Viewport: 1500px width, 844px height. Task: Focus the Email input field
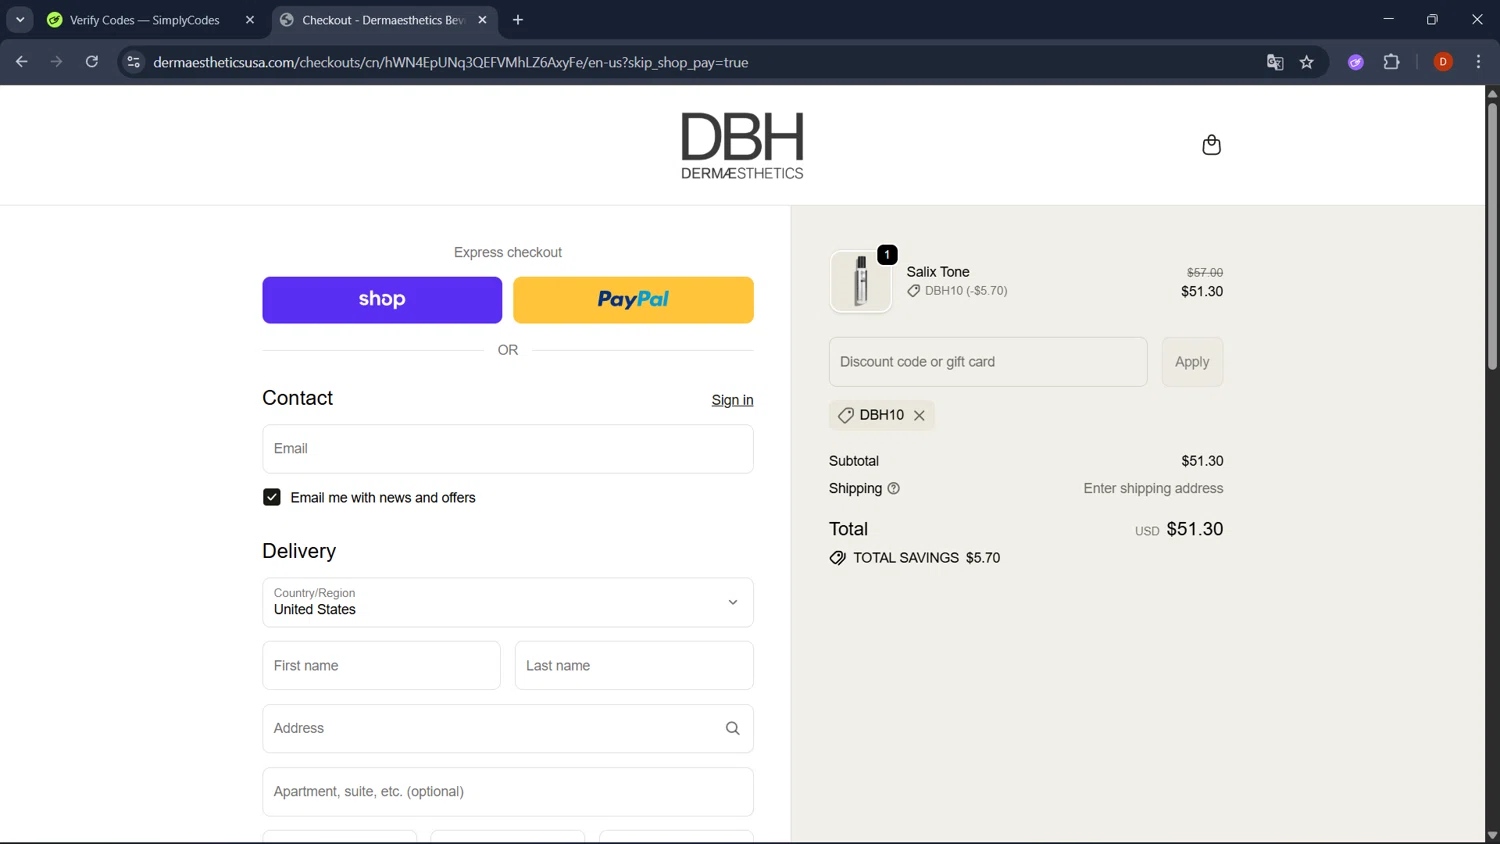click(508, 449)
